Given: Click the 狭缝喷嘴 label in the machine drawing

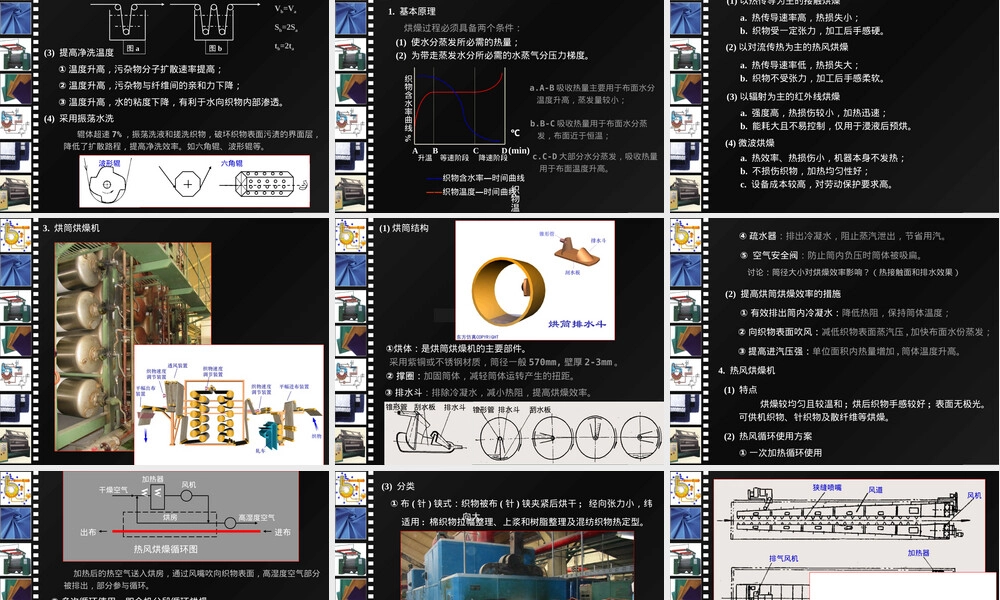Looking at the screenshot, I should [827, 488].
